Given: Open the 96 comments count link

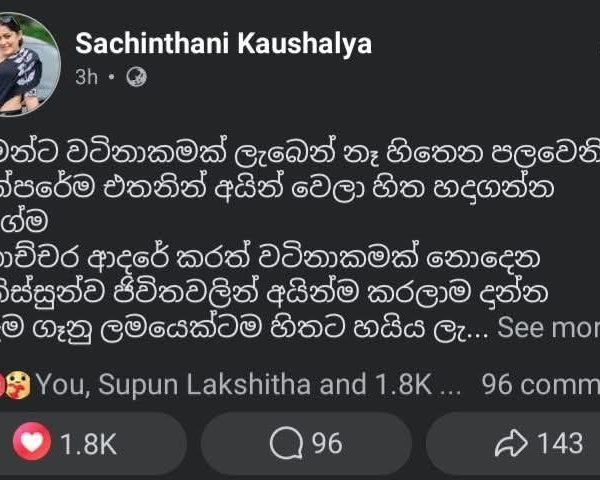Looking at the screenshot, I should coord(540,385).
